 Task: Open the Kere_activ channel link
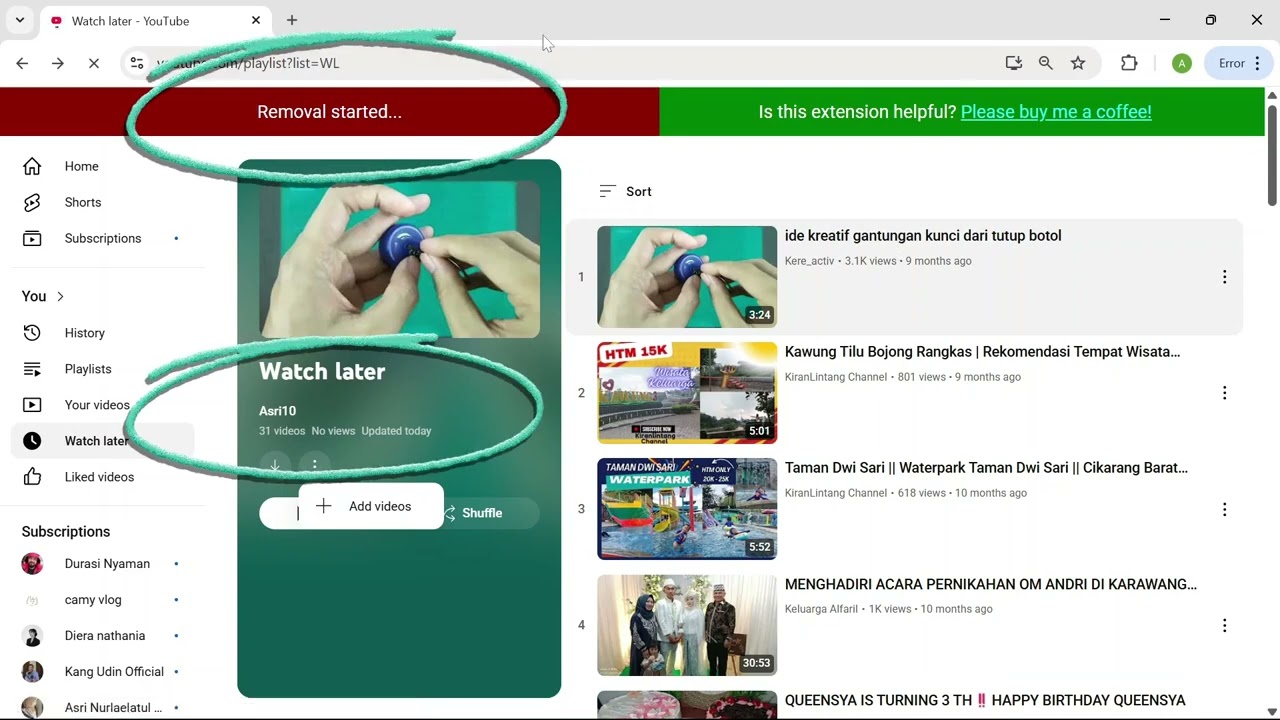pyautogui.click(x=809, y=261)
